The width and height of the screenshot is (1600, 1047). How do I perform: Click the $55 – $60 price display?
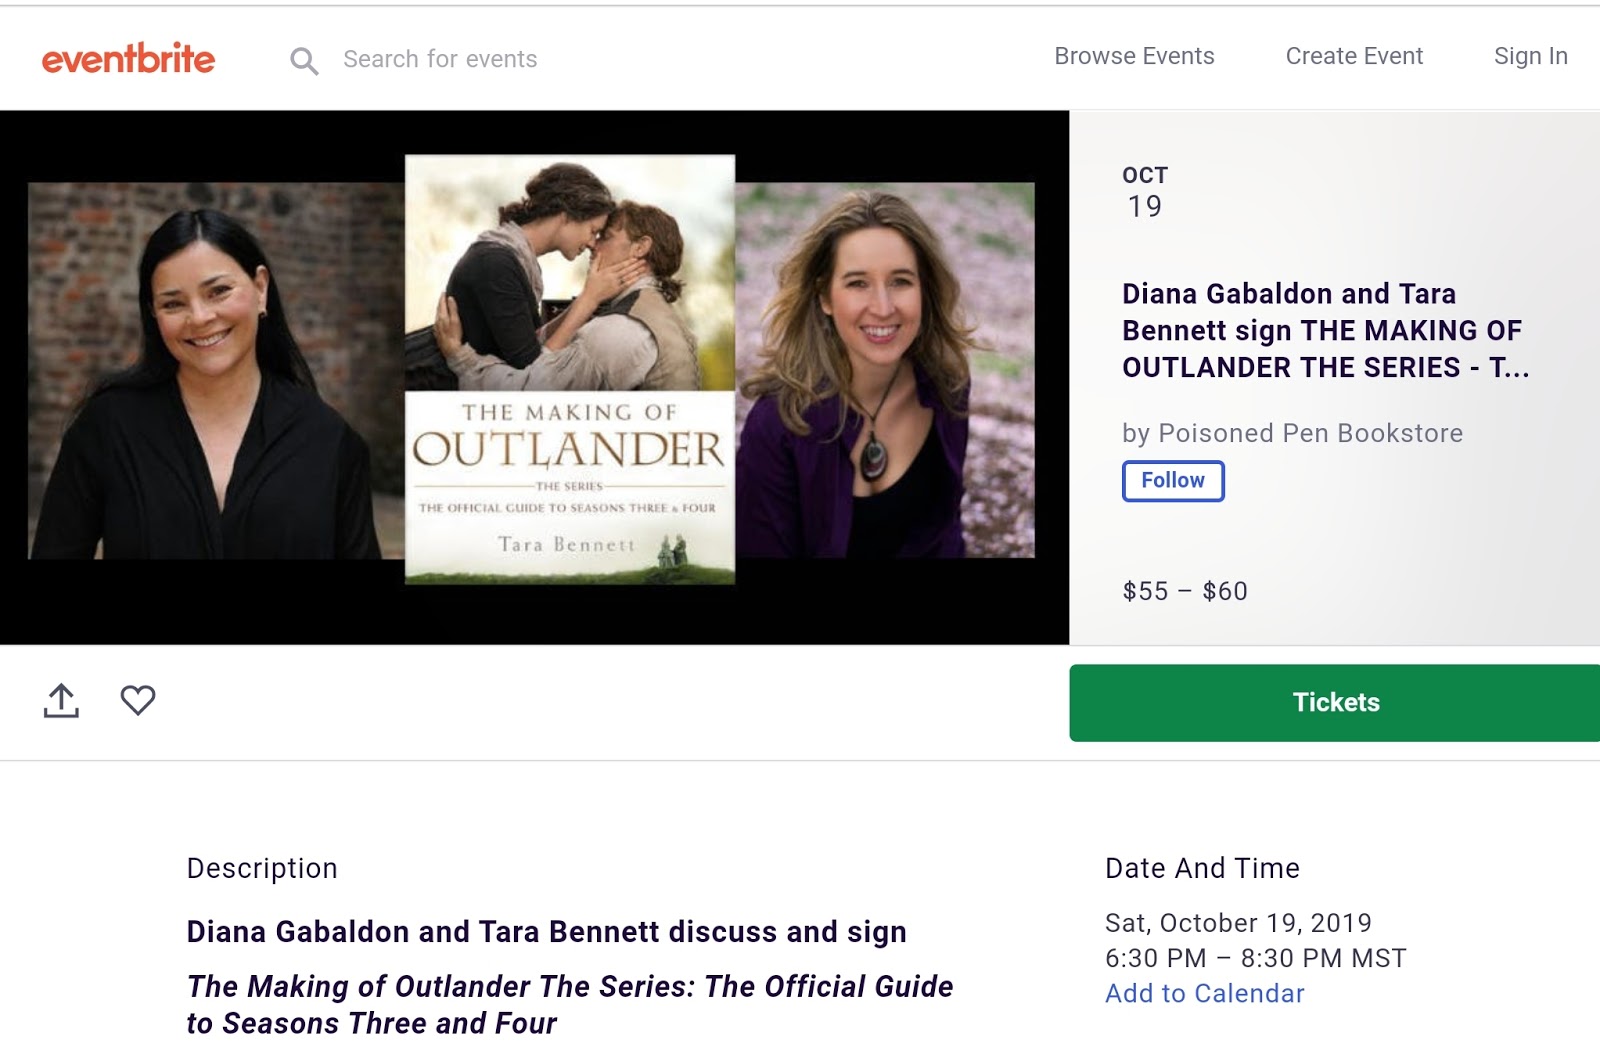tap(1183, 591)
